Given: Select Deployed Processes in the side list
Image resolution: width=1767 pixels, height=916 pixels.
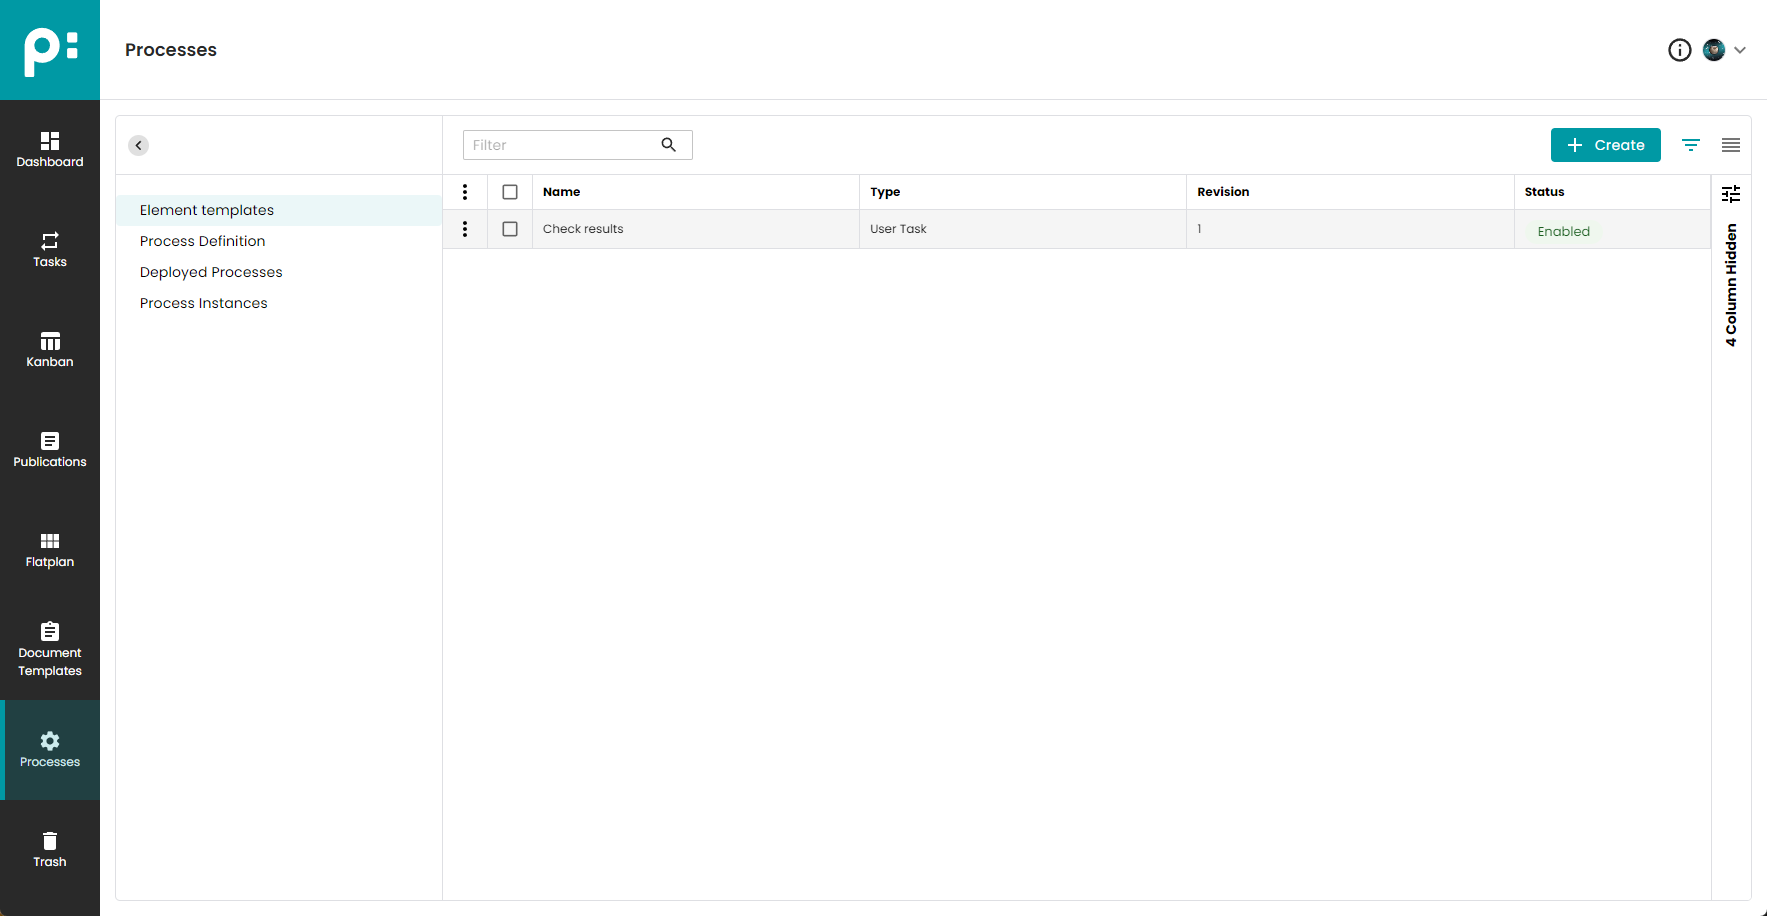Looking at the screenshot, I should [211, 272].
